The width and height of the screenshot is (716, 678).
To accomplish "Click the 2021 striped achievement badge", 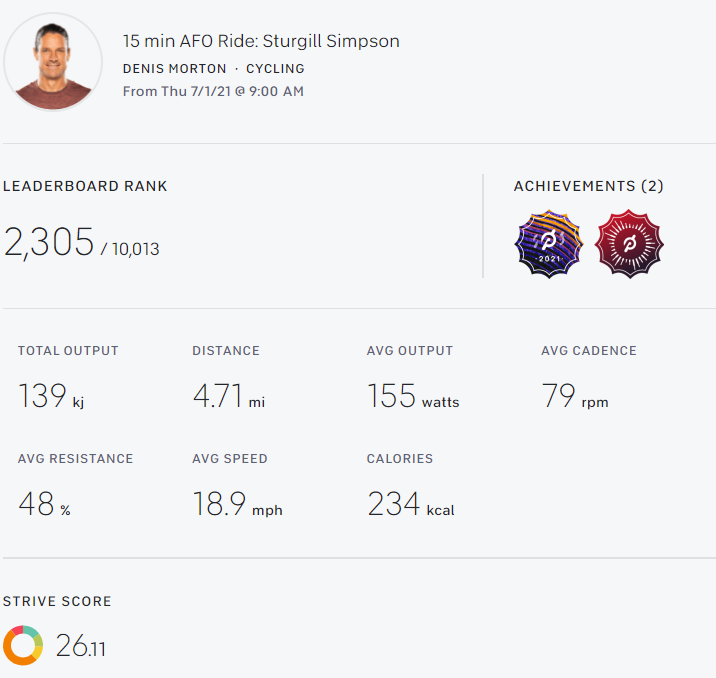I will tap(548, 244).
